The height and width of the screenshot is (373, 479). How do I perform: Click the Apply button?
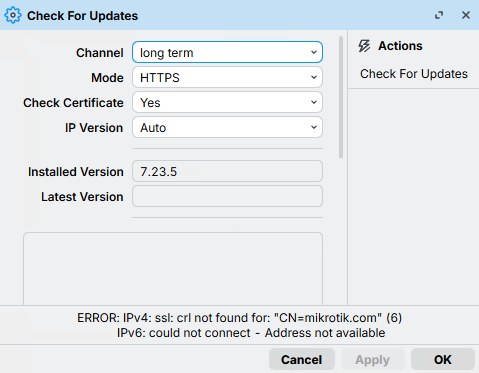click(x=372, y=360)
